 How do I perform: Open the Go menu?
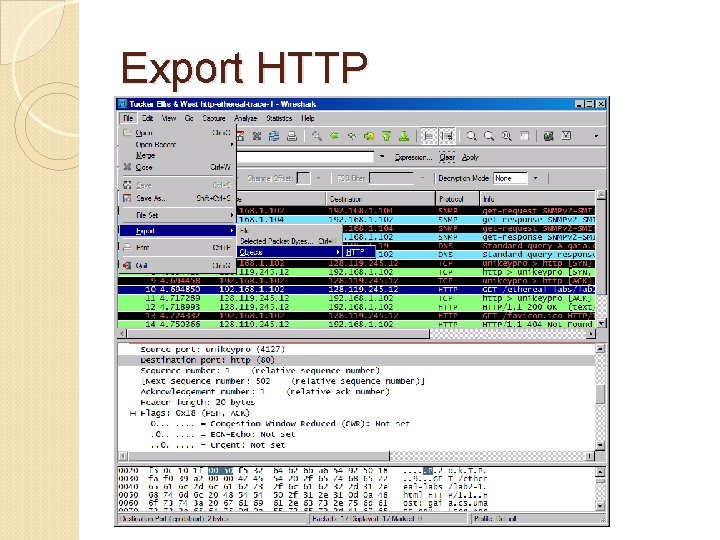coord(189,118)
